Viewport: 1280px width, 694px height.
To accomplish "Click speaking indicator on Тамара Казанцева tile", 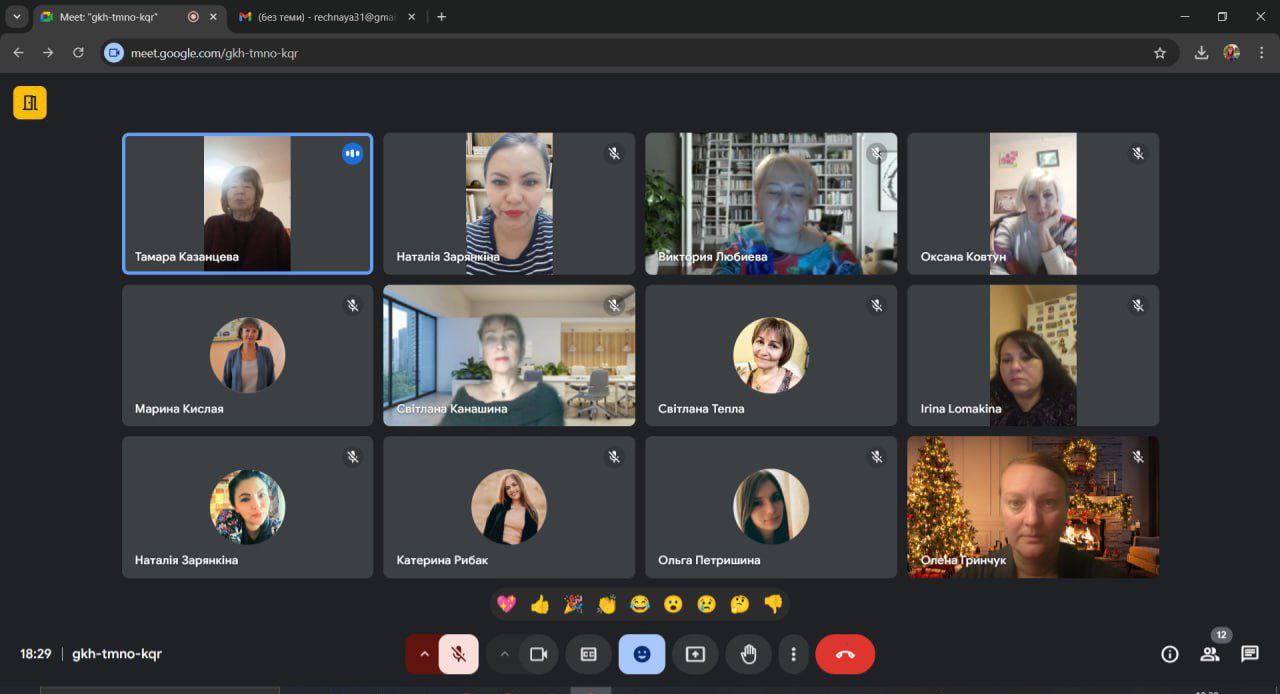I will click(352, 153).
